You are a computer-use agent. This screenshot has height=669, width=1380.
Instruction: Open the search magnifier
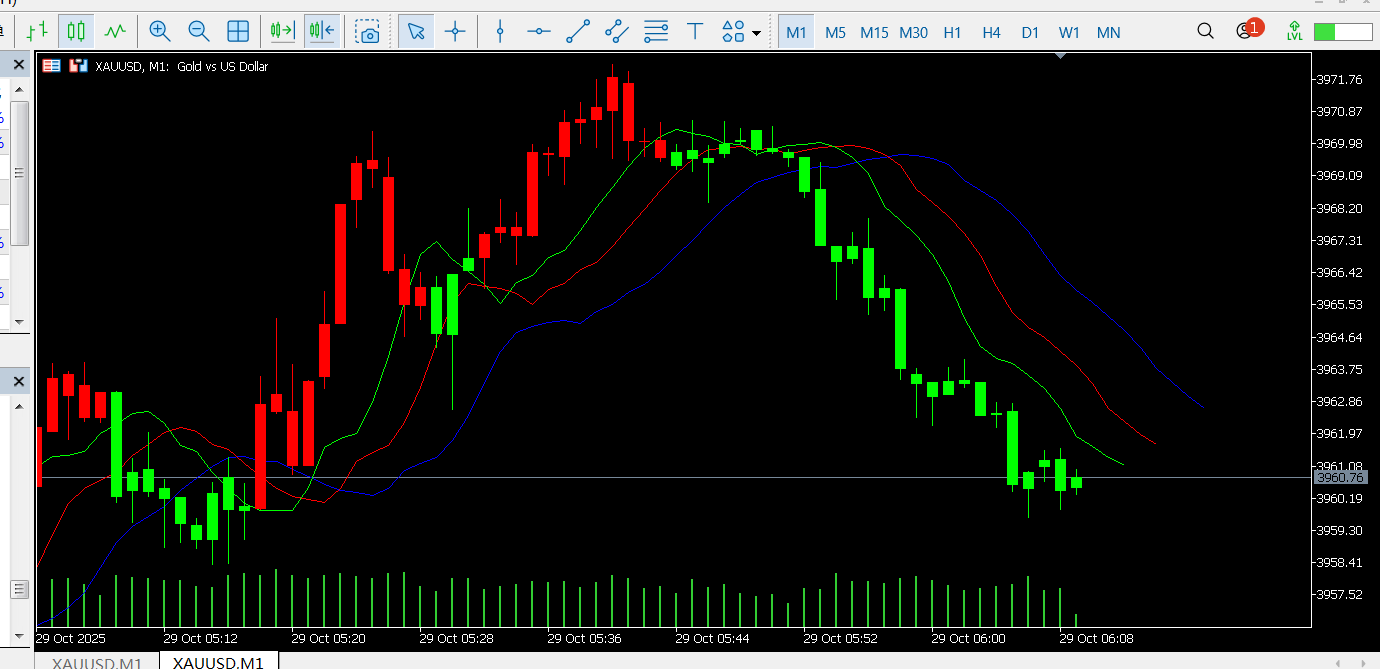click(x=1207, y=31)
